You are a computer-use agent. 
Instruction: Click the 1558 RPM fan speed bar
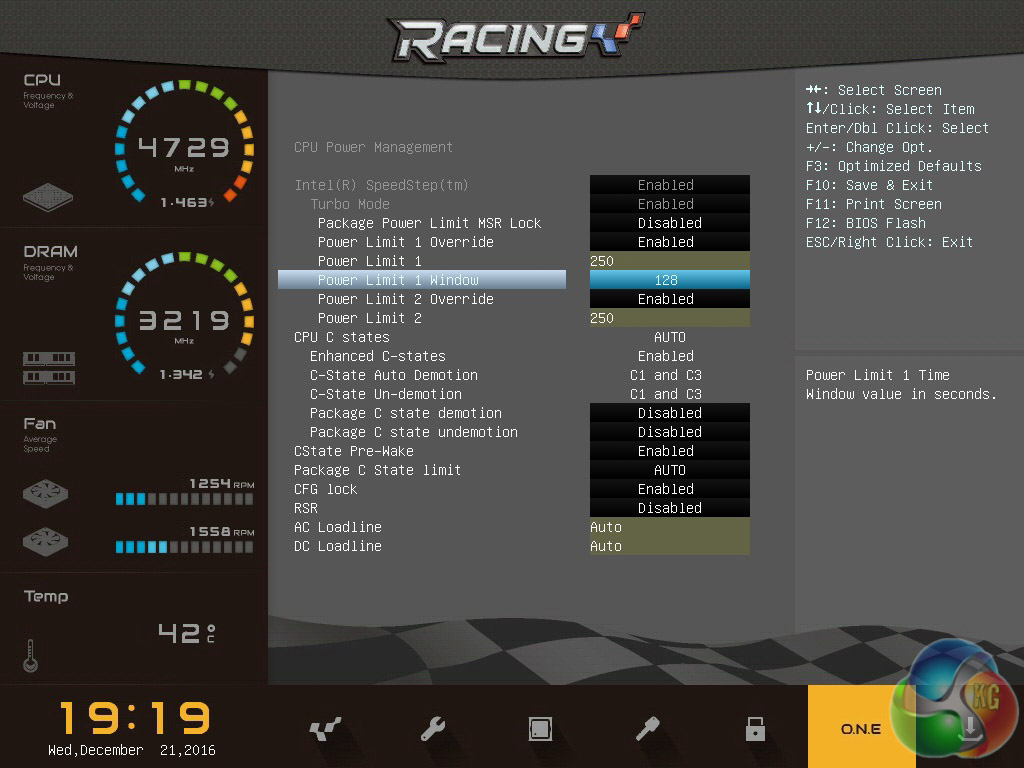pyautogui.click(x=184, y=547)
